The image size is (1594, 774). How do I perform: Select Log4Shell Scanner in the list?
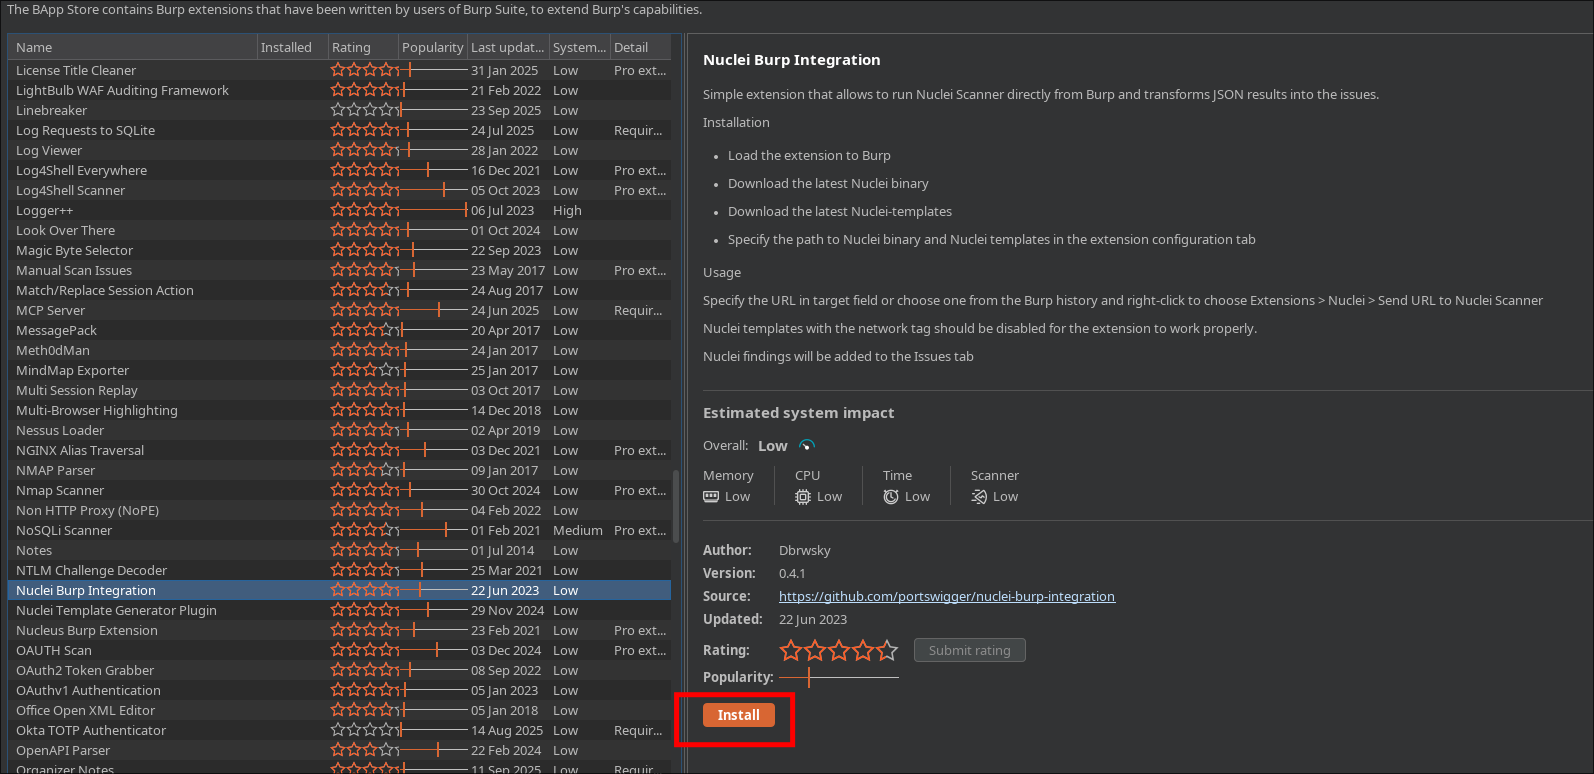tap(70, 190)
